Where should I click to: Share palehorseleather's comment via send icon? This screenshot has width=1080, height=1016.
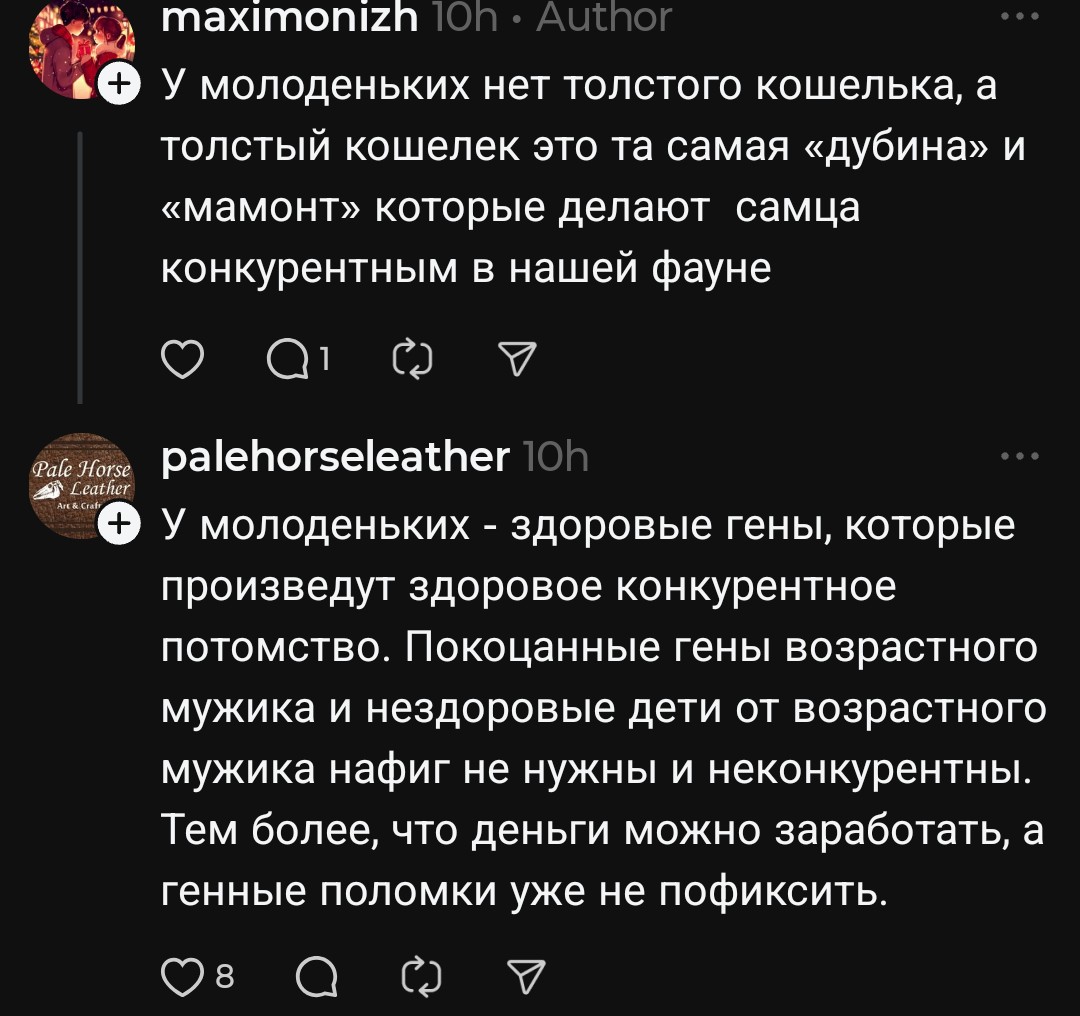coord(526,976)
